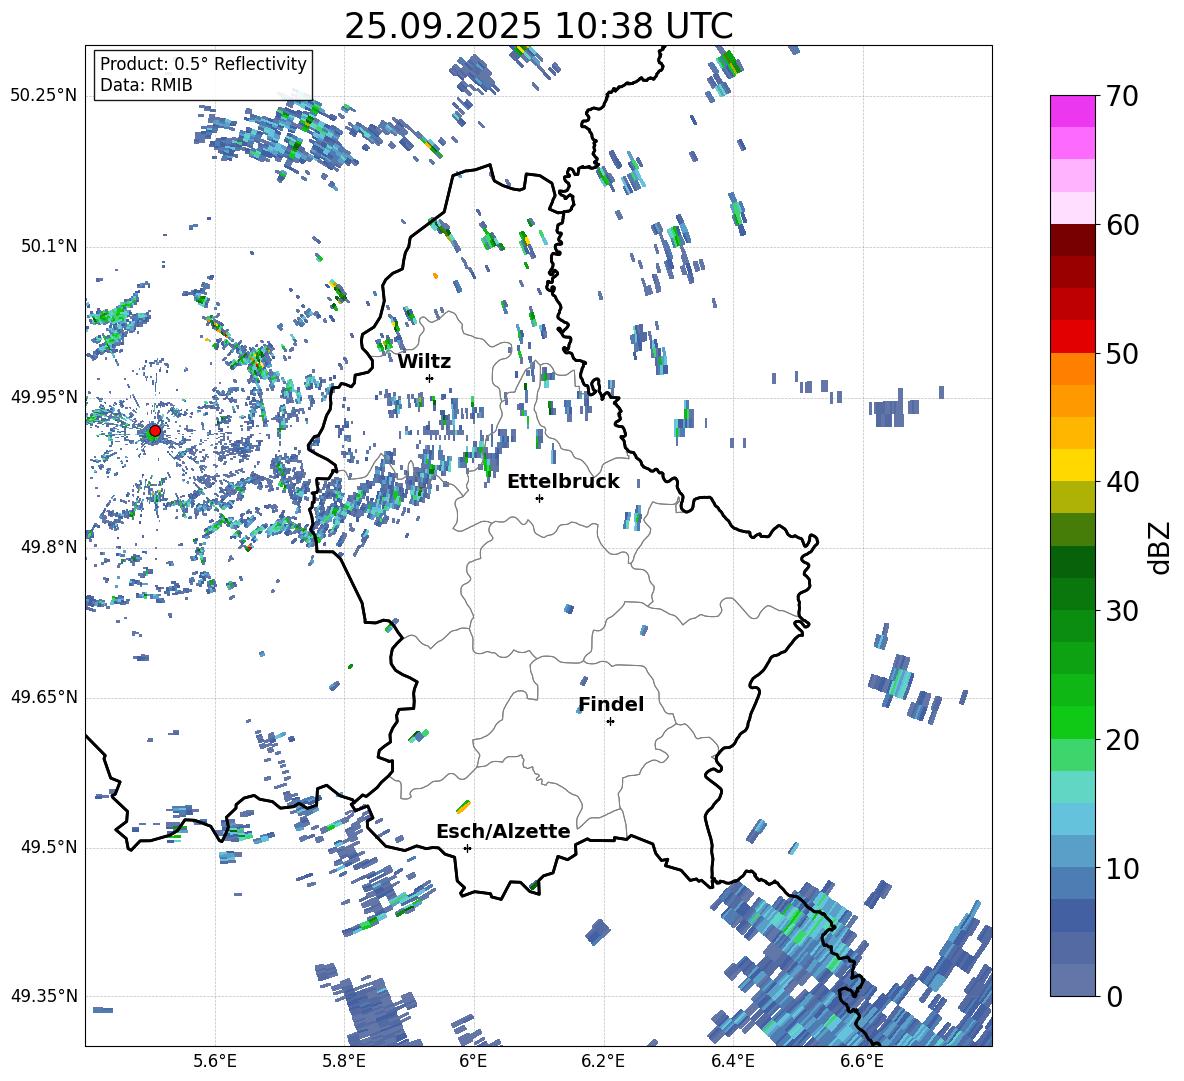
Task: Click the 'Findel' city label
Action: click(611, 704)
